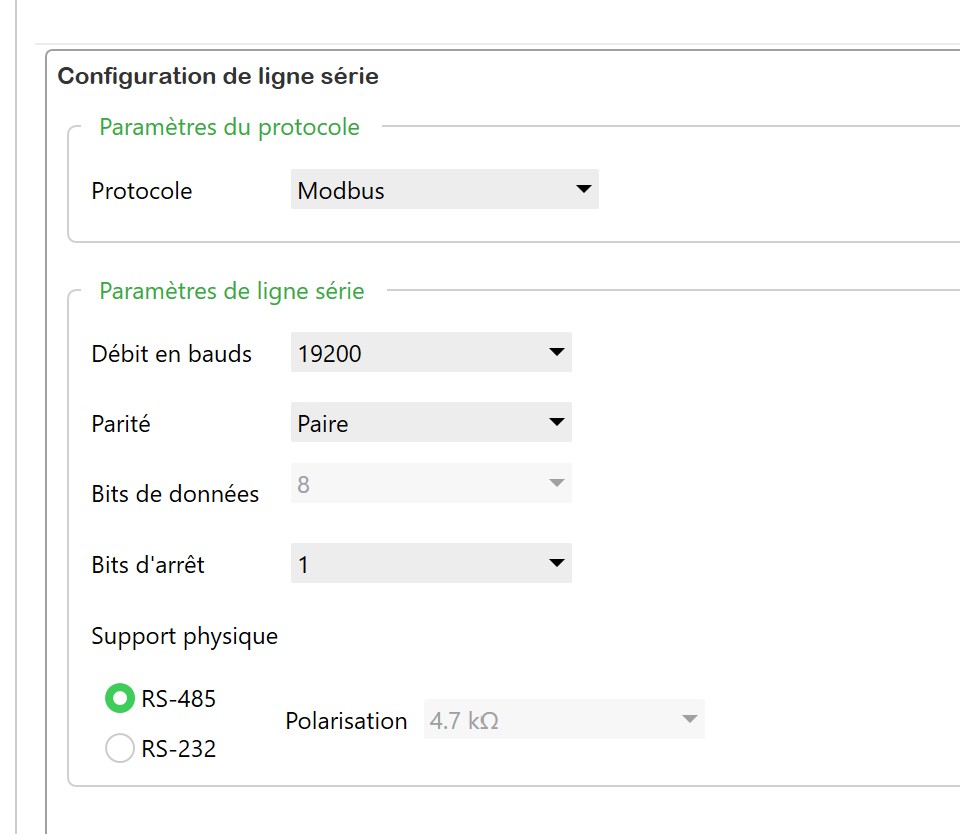The width and height of the screenshot is (960, 834).
Task: Click the Configuration de ligne série title
Action: coord(218,76)
